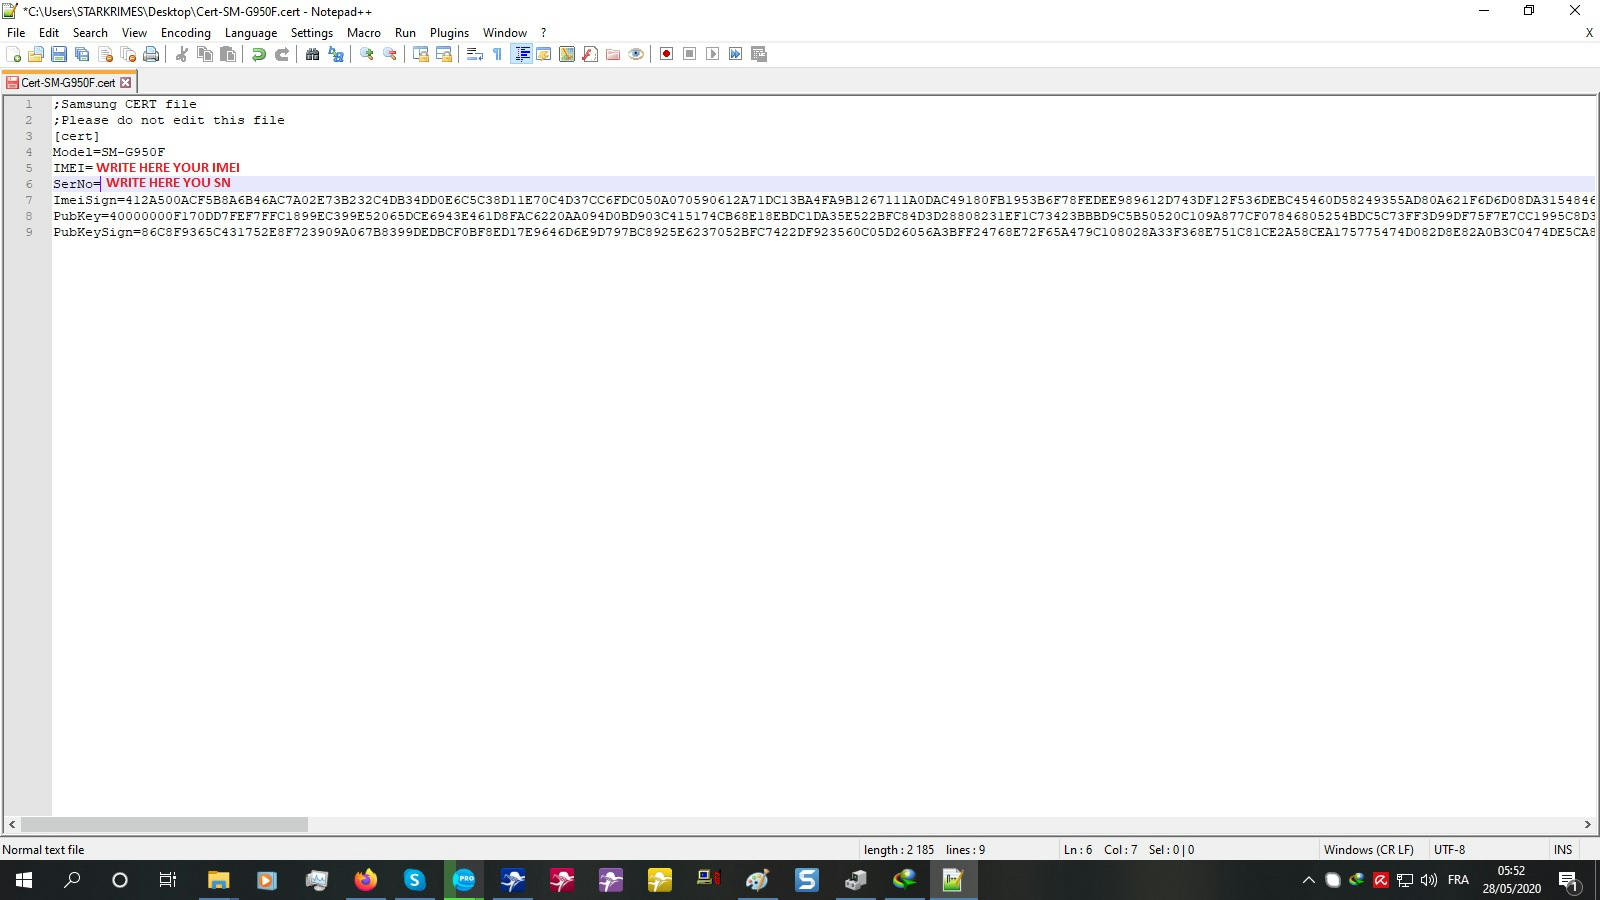Zoom out using the magnifier minus icon

point(390,54)
